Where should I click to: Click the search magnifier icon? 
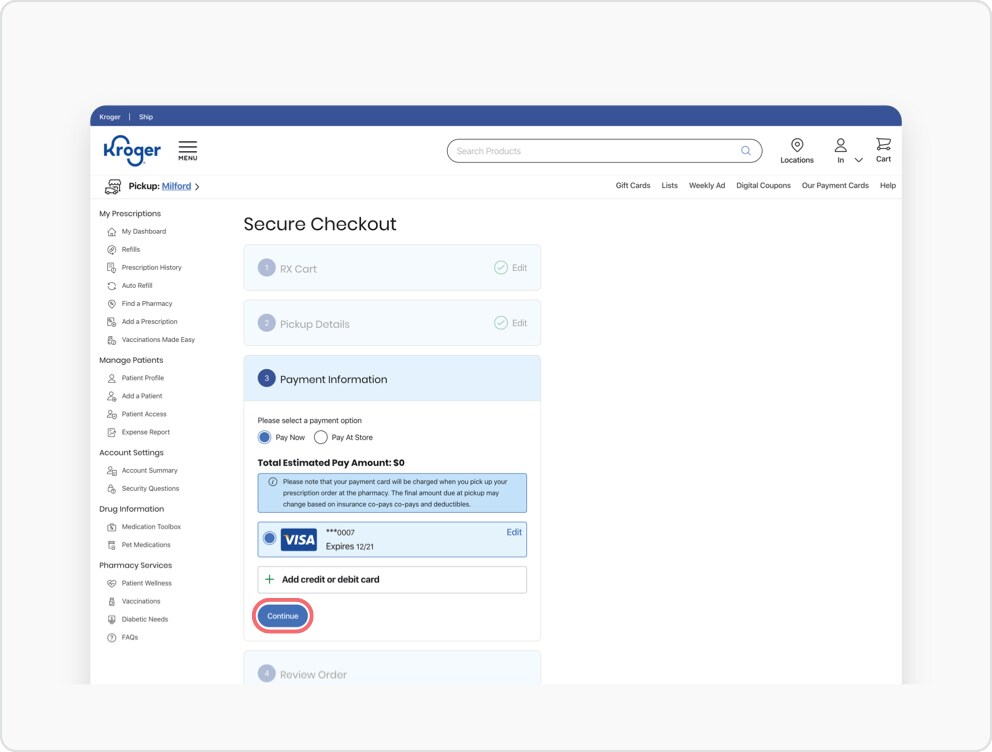(x=746, y=151)
